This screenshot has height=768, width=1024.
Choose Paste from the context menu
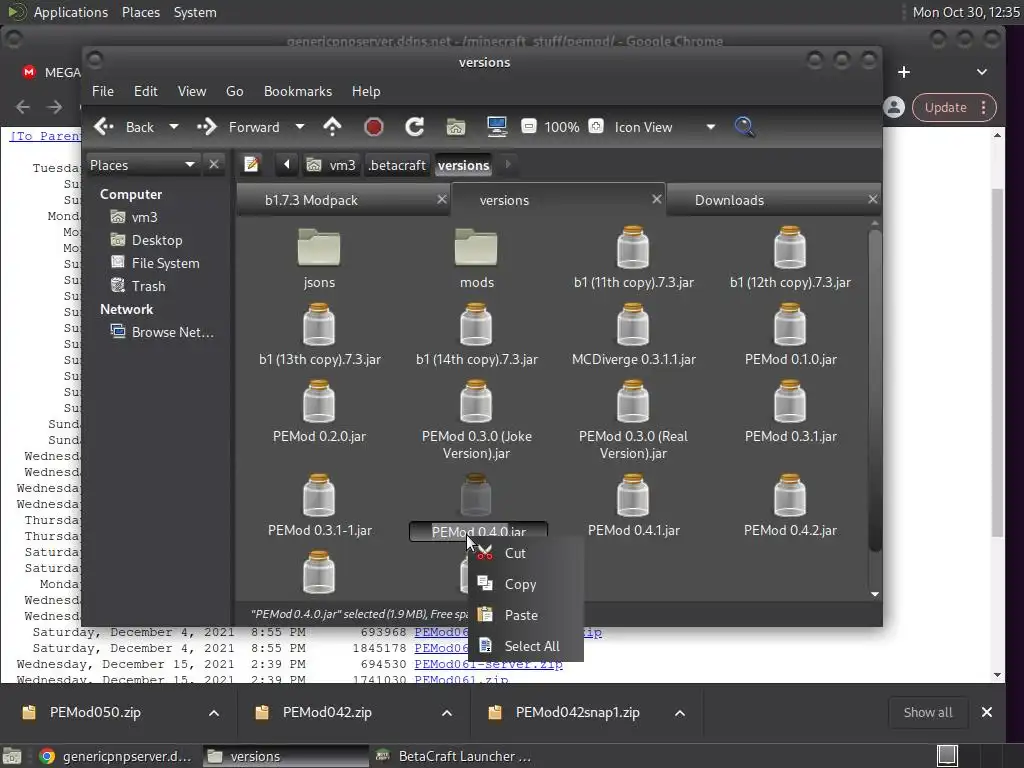coord(526,615)
